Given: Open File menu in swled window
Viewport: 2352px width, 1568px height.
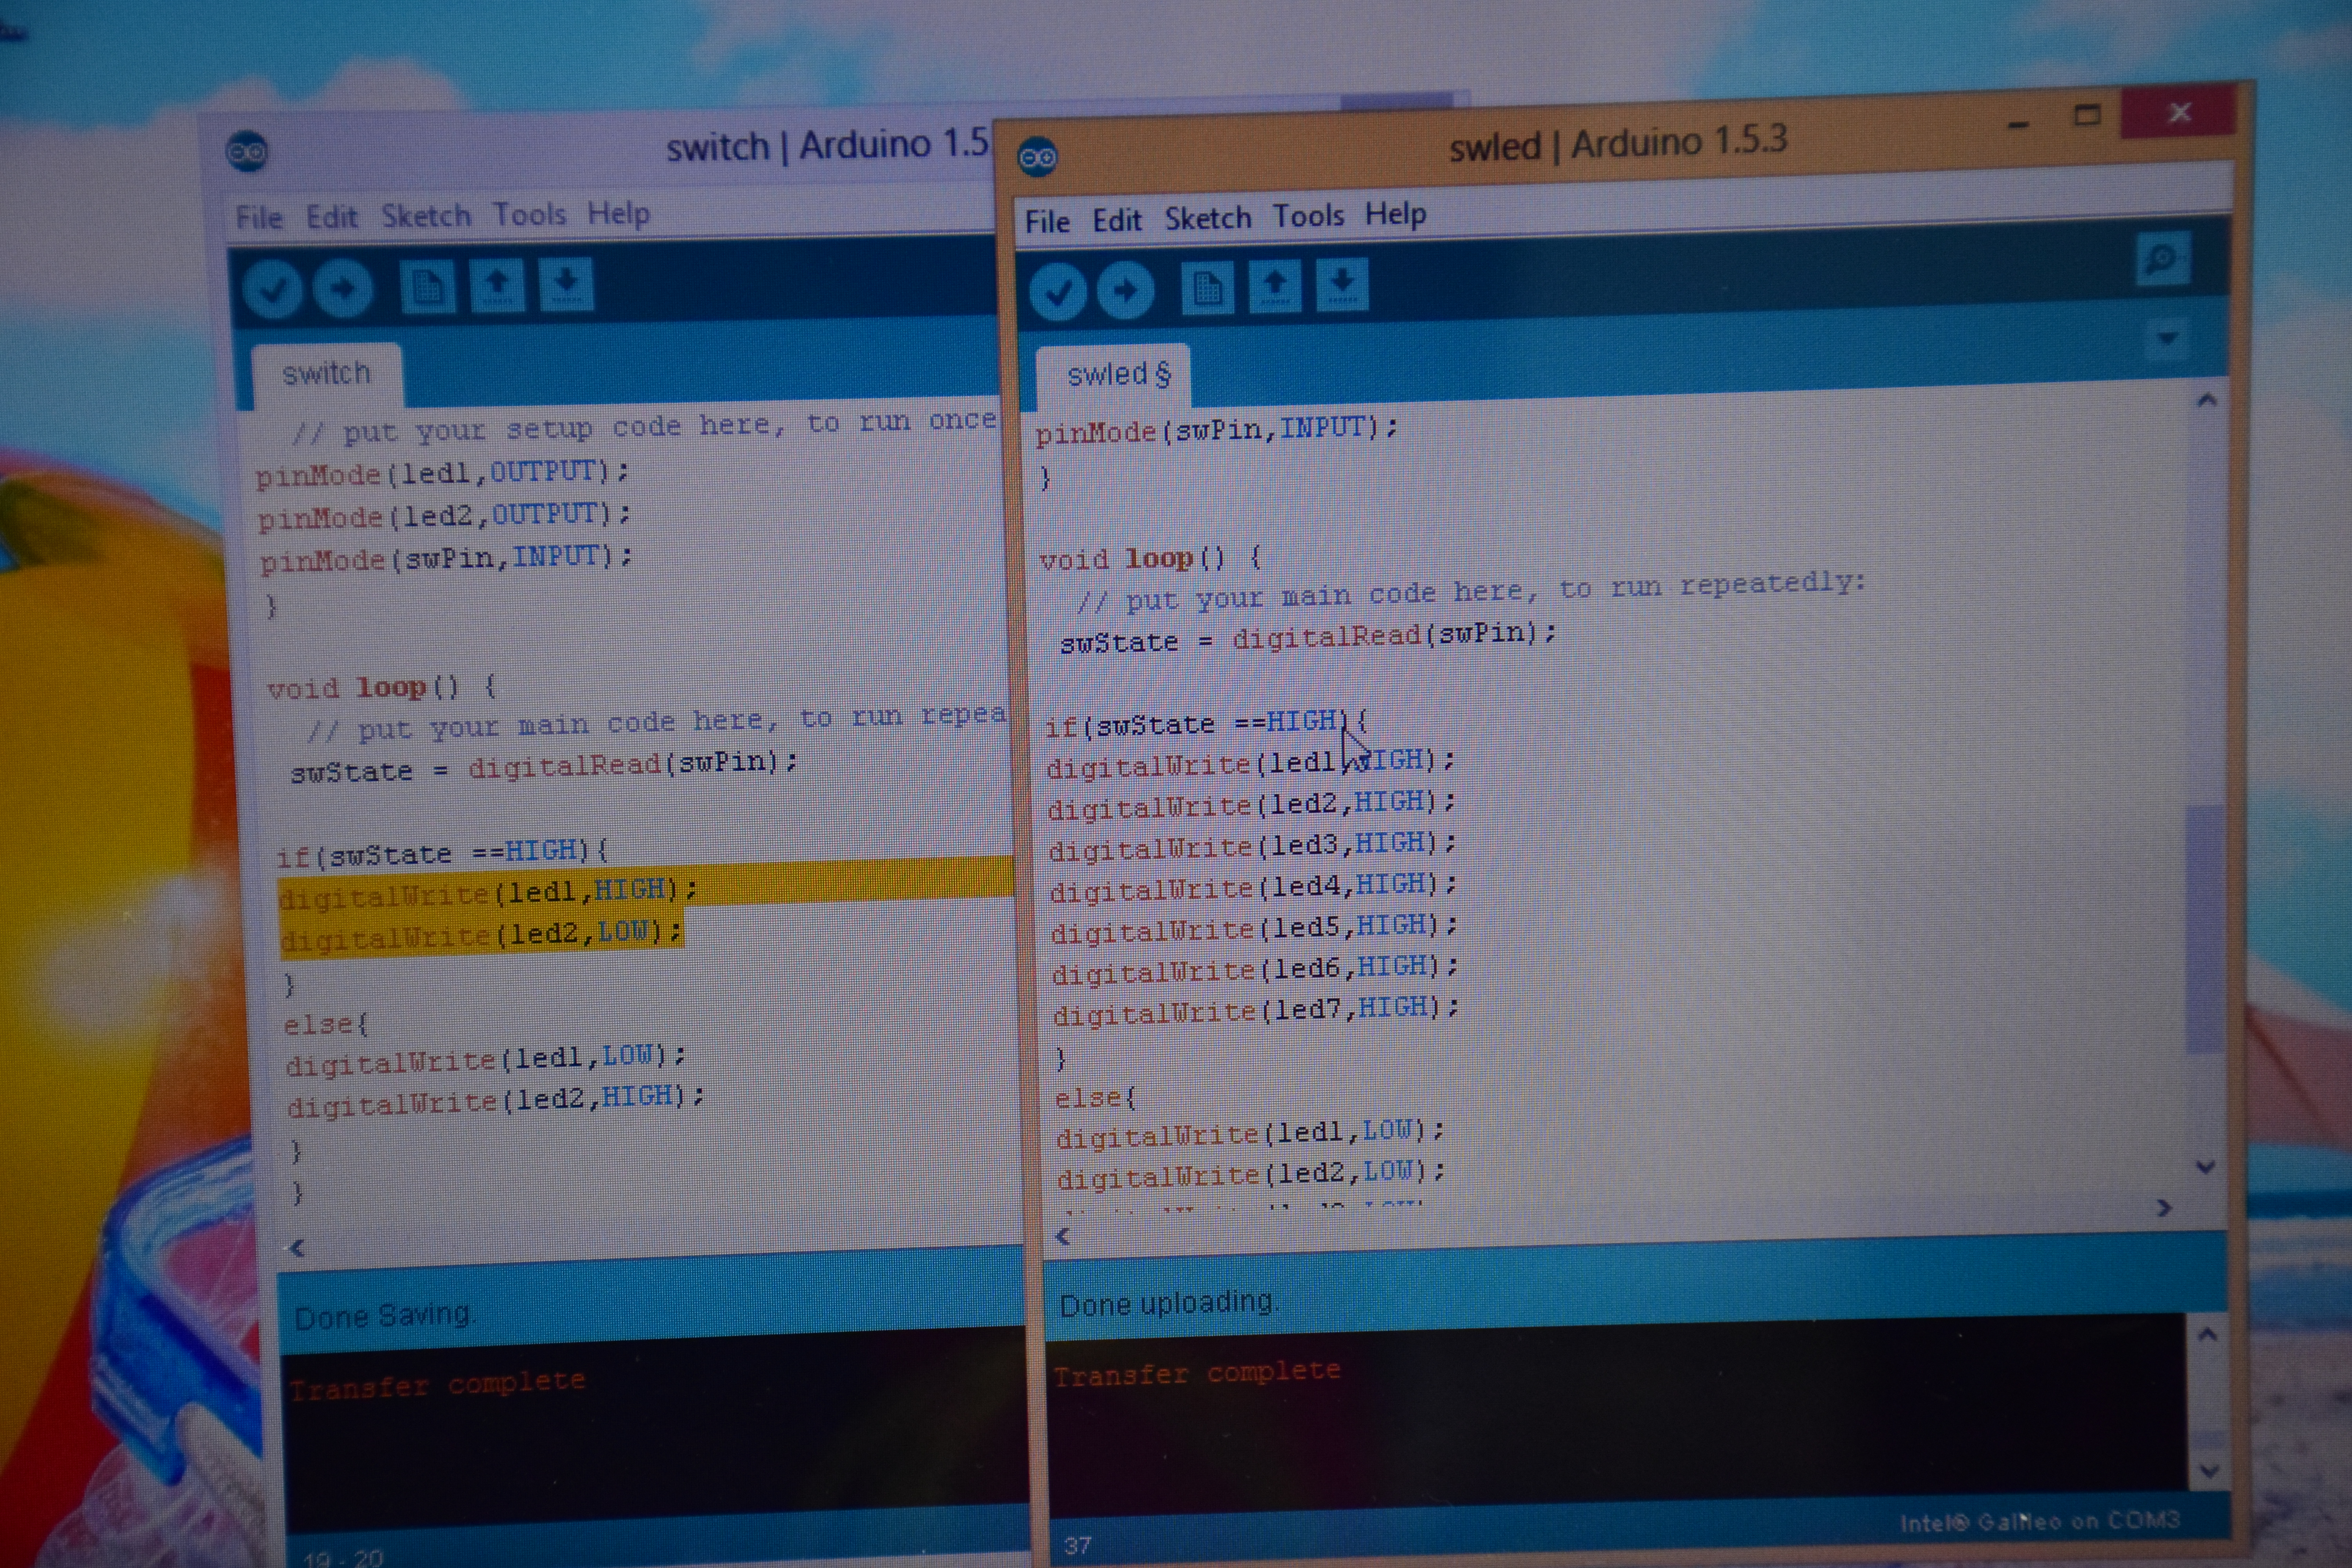Looking at the screenshot, I should pyautogui.click(x=1047, y=221).
